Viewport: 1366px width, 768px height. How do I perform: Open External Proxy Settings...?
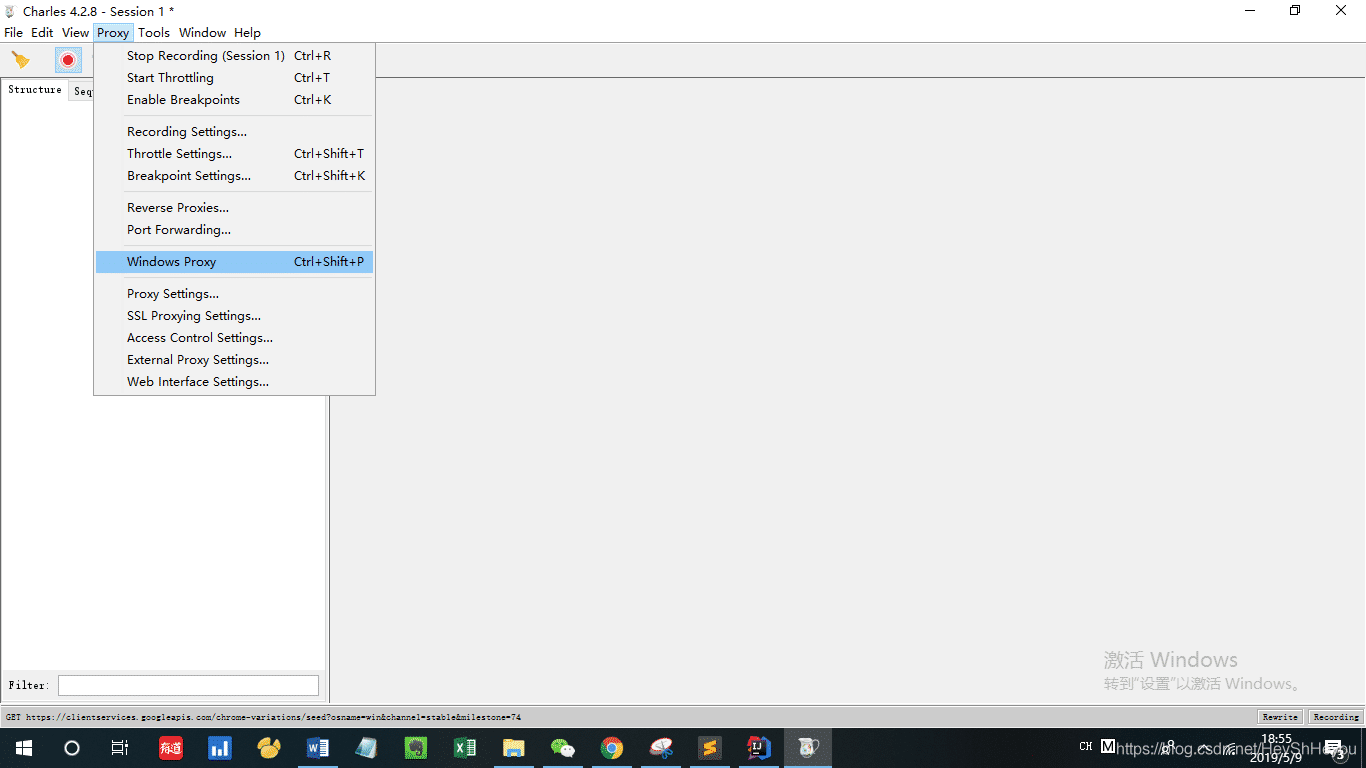tap(234, 360)
